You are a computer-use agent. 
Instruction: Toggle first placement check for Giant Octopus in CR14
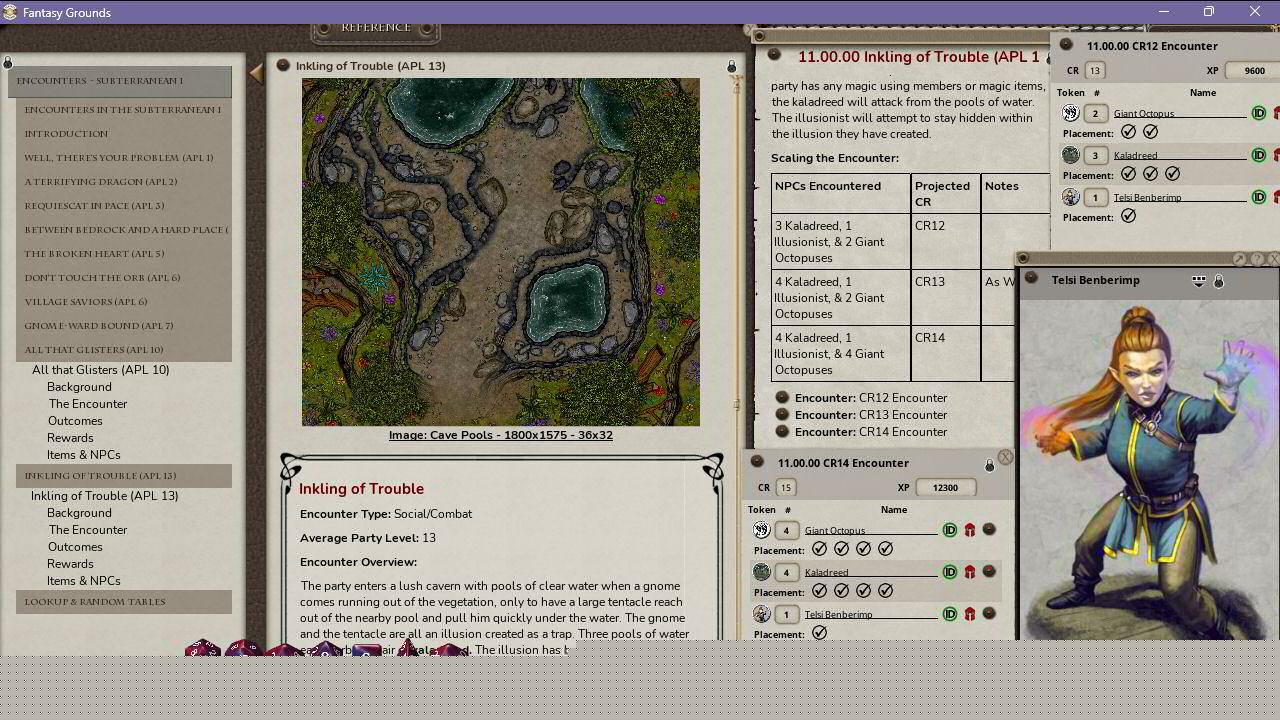coord(820,549)
